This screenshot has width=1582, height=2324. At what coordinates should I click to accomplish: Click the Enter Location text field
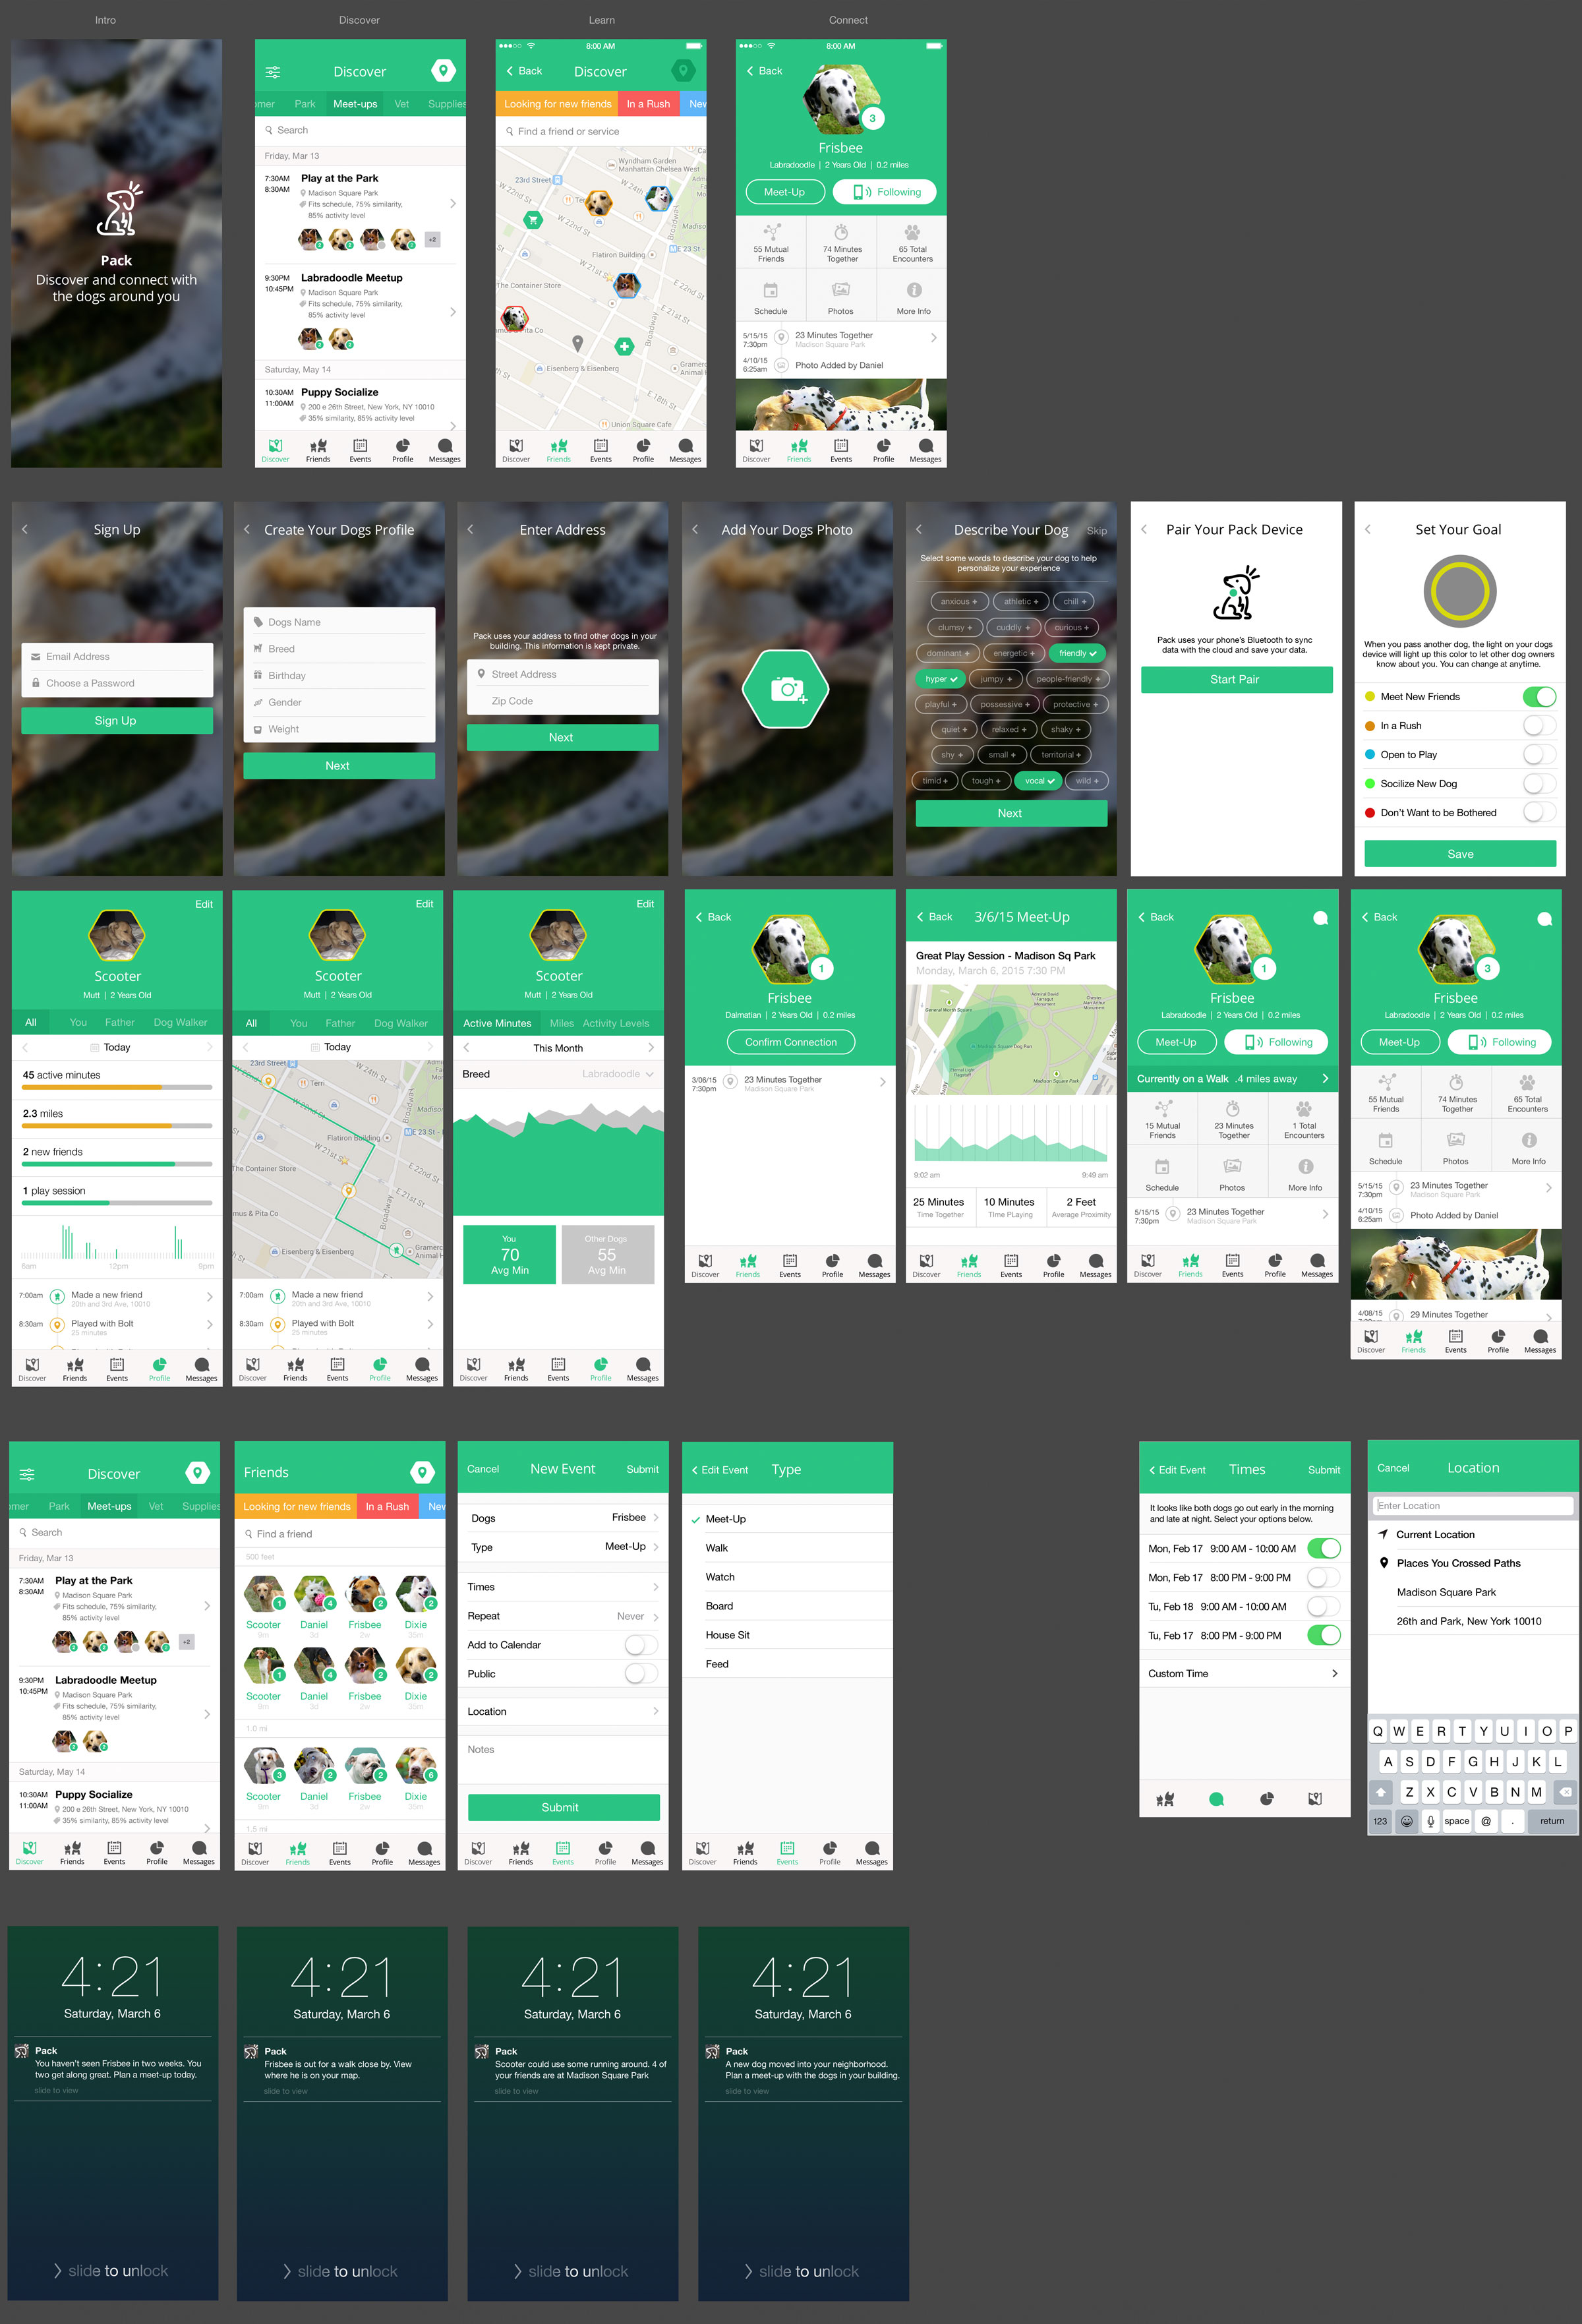pos(1472,1506)
